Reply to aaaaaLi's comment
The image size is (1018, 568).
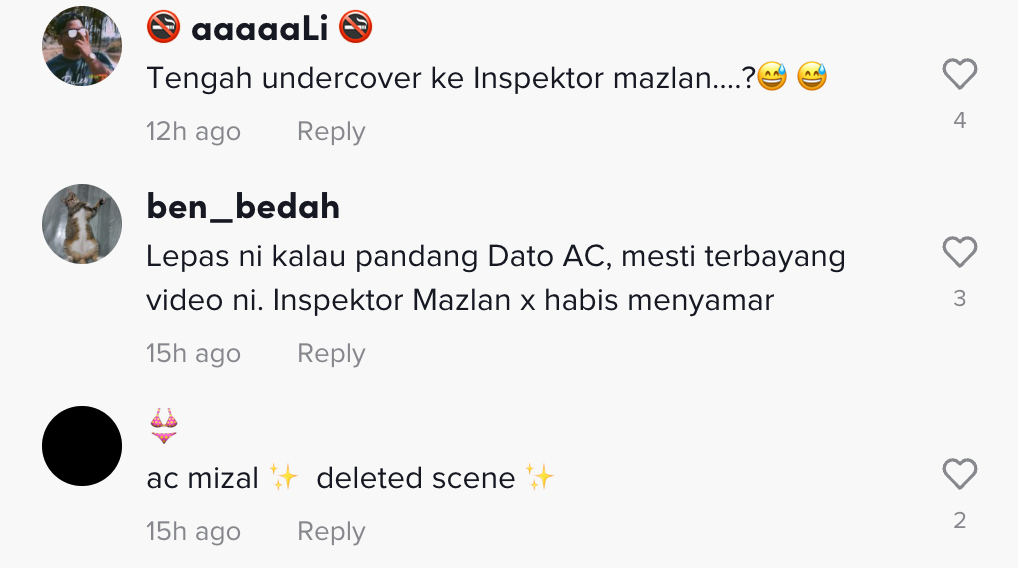click(x=331, y=132)
